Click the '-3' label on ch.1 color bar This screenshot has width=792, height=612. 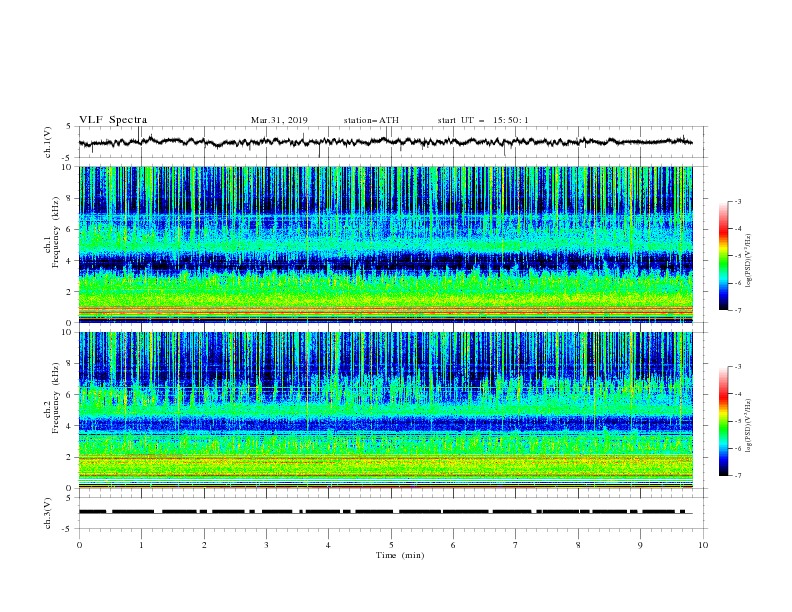737,201
